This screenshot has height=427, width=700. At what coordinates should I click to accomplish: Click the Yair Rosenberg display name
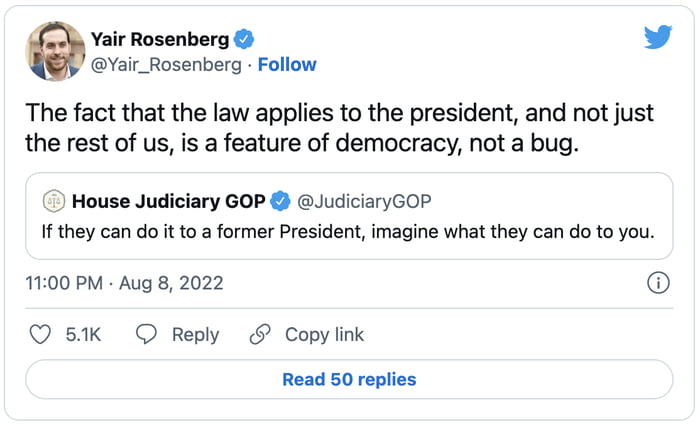tap(158, 40)
